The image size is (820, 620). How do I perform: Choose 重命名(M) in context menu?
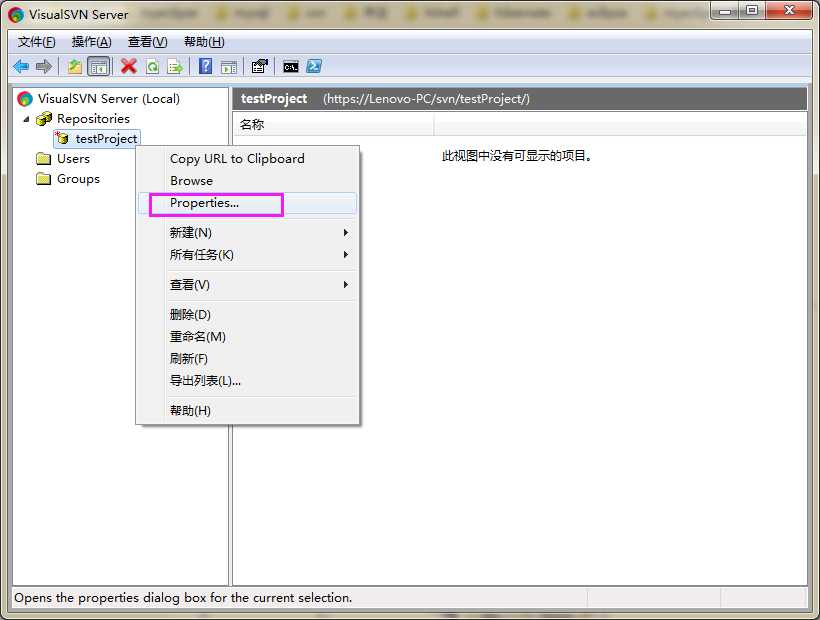[247, 337]
